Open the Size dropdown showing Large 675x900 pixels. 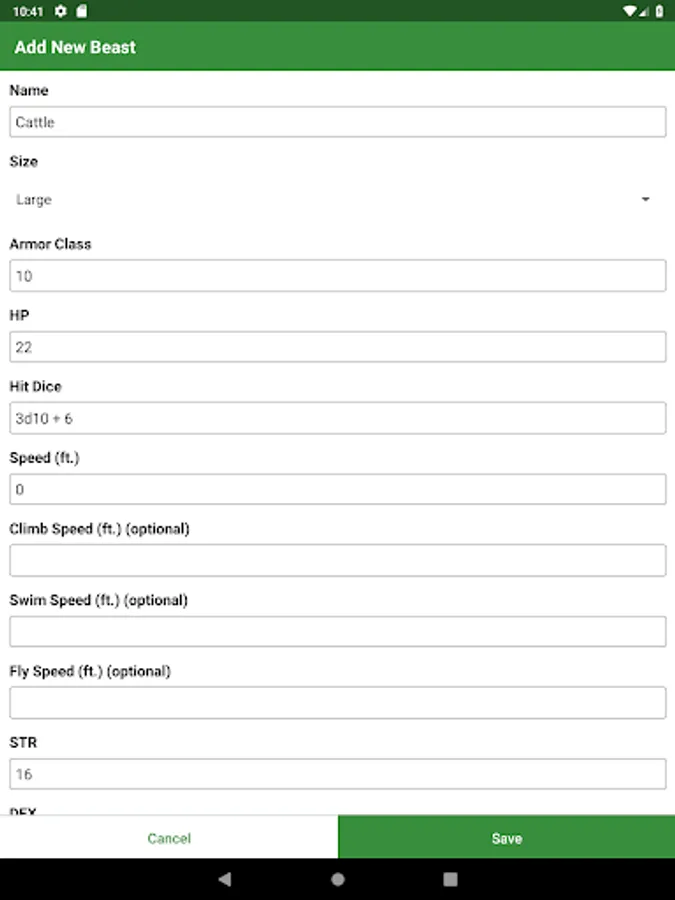pyautogui.click(x=330, y=200)
